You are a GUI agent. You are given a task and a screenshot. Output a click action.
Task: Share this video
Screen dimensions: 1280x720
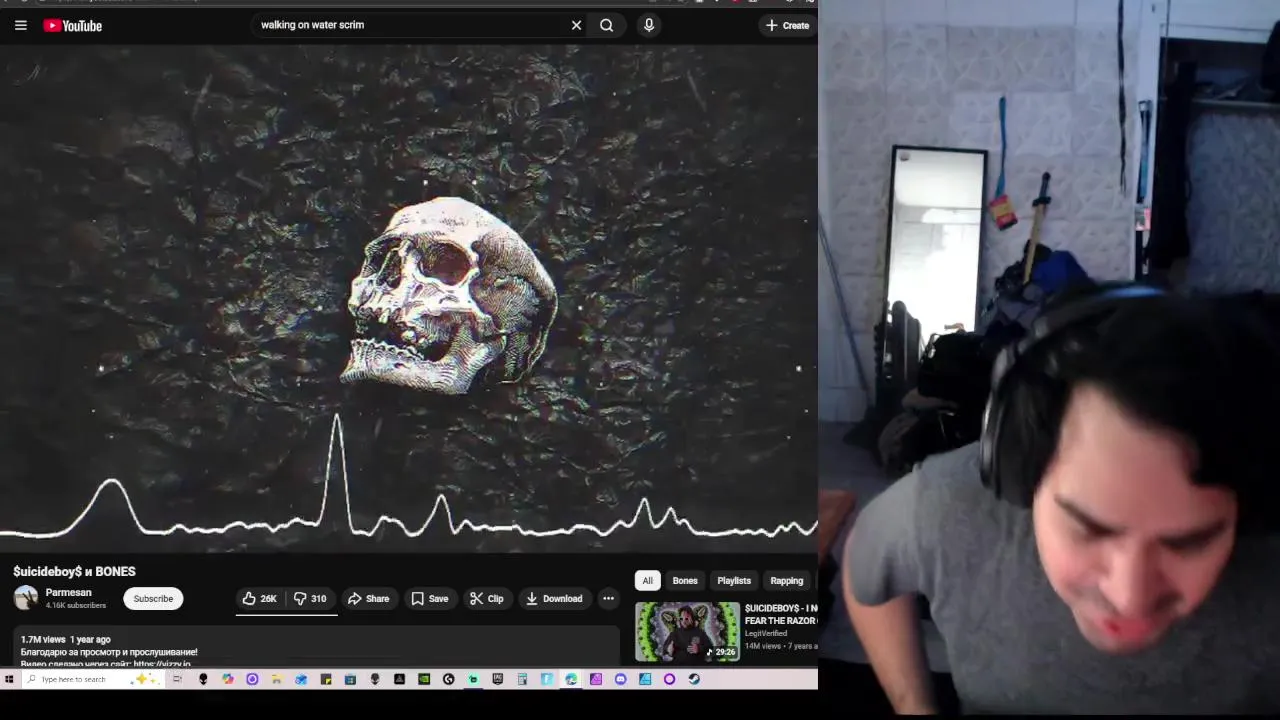[x=368, y=598]
